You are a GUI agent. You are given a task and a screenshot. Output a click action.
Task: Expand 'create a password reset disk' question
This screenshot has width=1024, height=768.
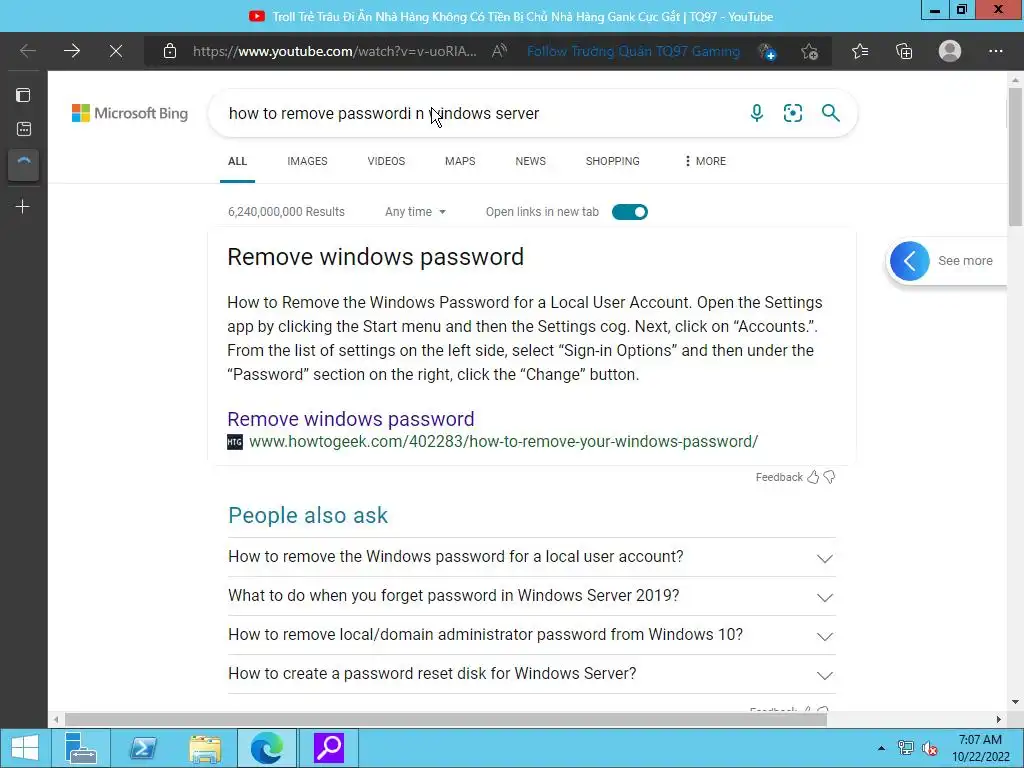[532, 675]
